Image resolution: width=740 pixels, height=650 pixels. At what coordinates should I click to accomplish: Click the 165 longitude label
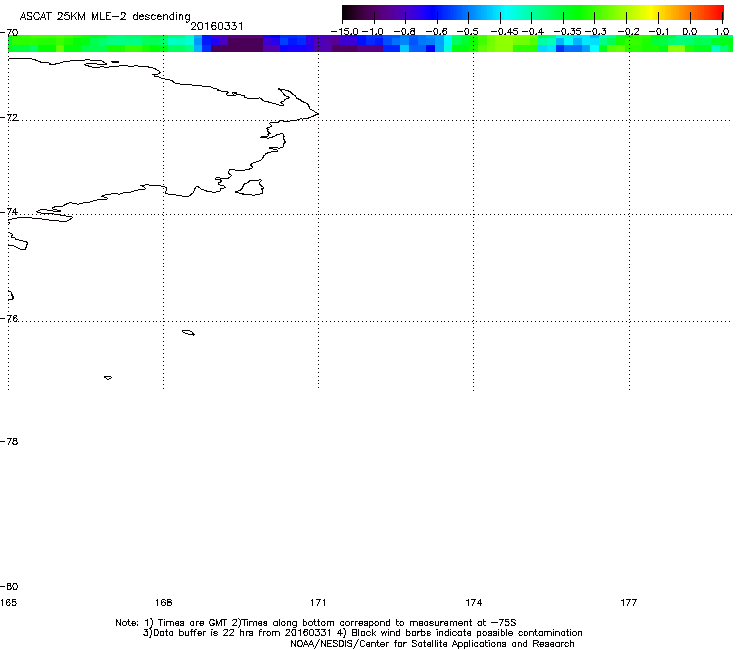click(8, 603)
